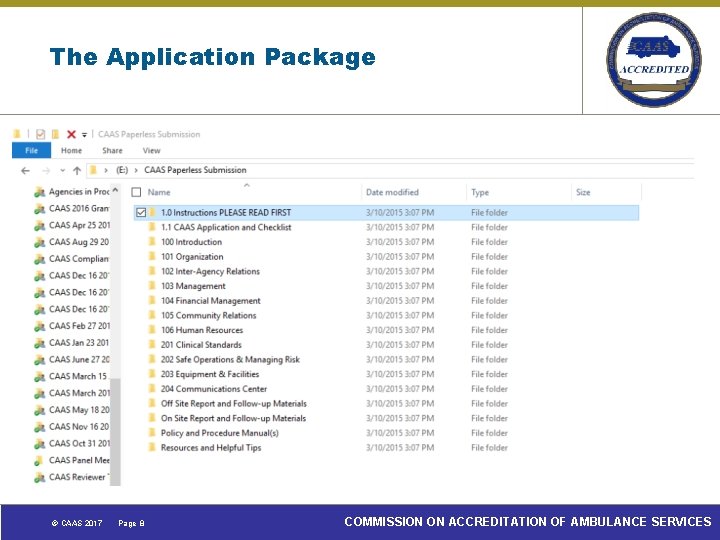
Task: Click folder icon of 106 Human Resources
Action: pos(152,330)
